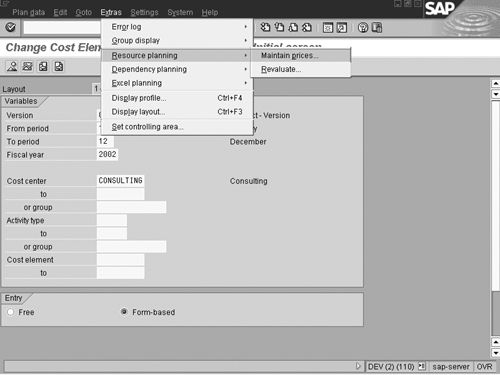Open the Help question mark icon

point(363,28)
